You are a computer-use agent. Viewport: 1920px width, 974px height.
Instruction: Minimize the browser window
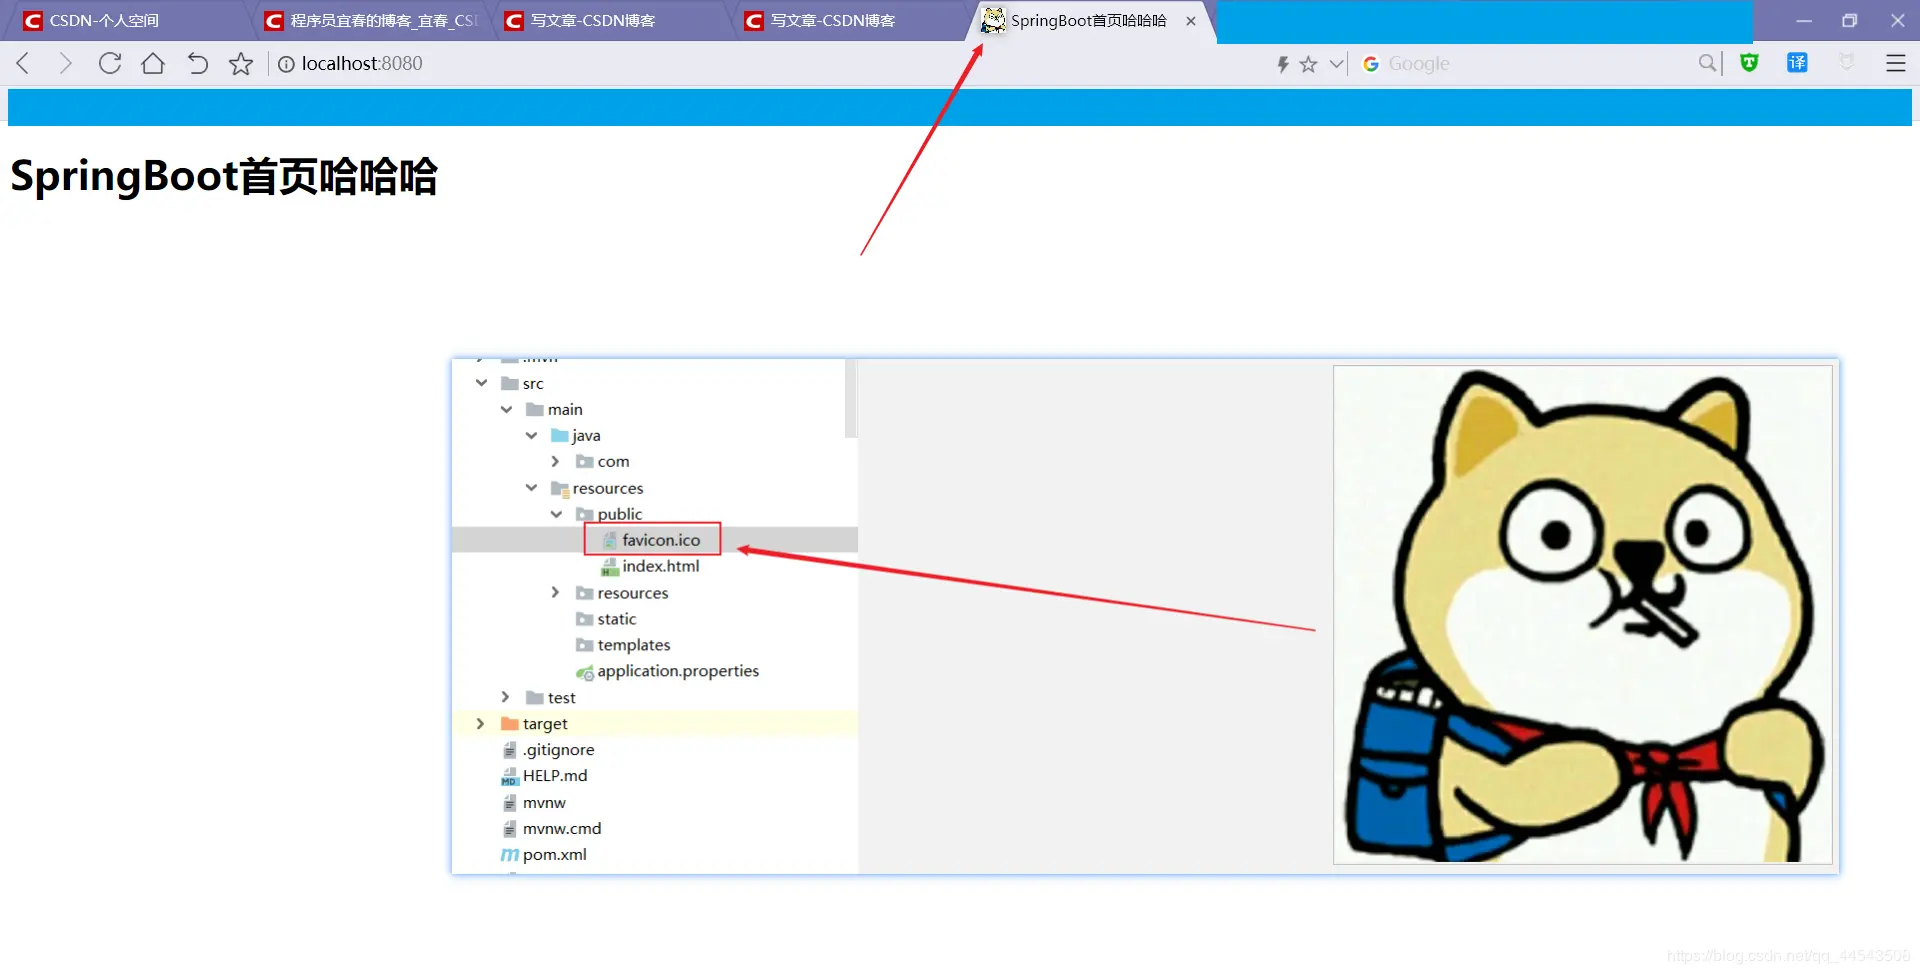coord(1804,20)
